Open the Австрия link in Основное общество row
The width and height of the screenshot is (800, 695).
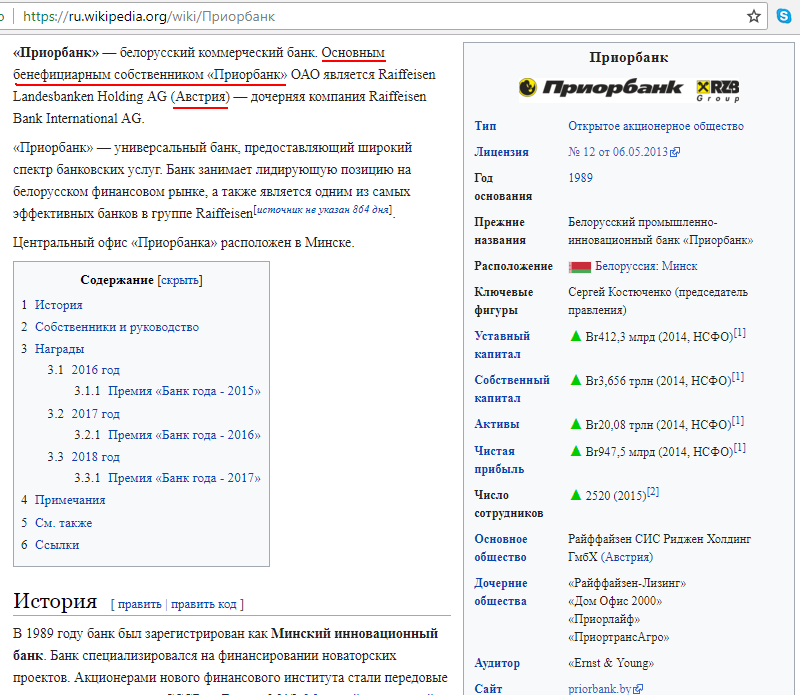click(x=627, y=557)
